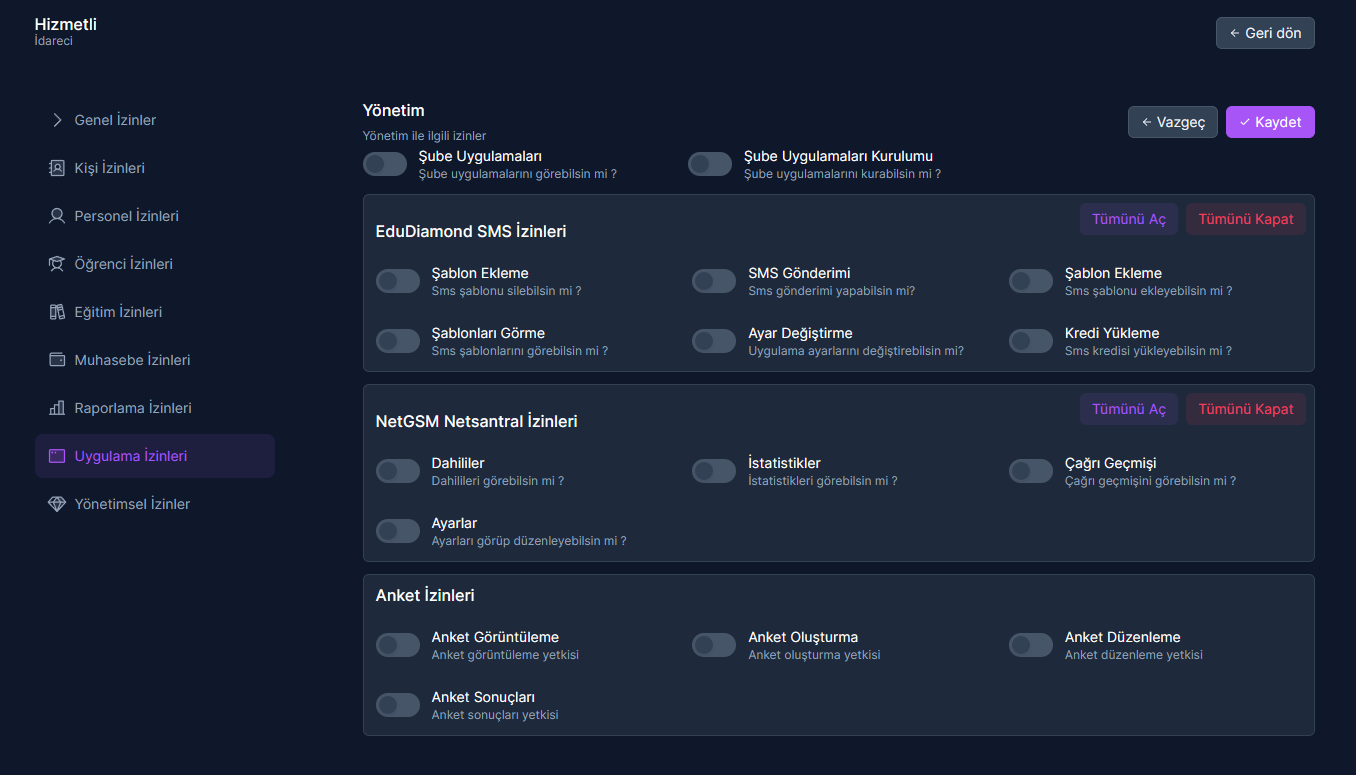Expand the Genel İzinler chevron
The height and width of the screenshot is (775, 1356).
click(x=57, y=120)
